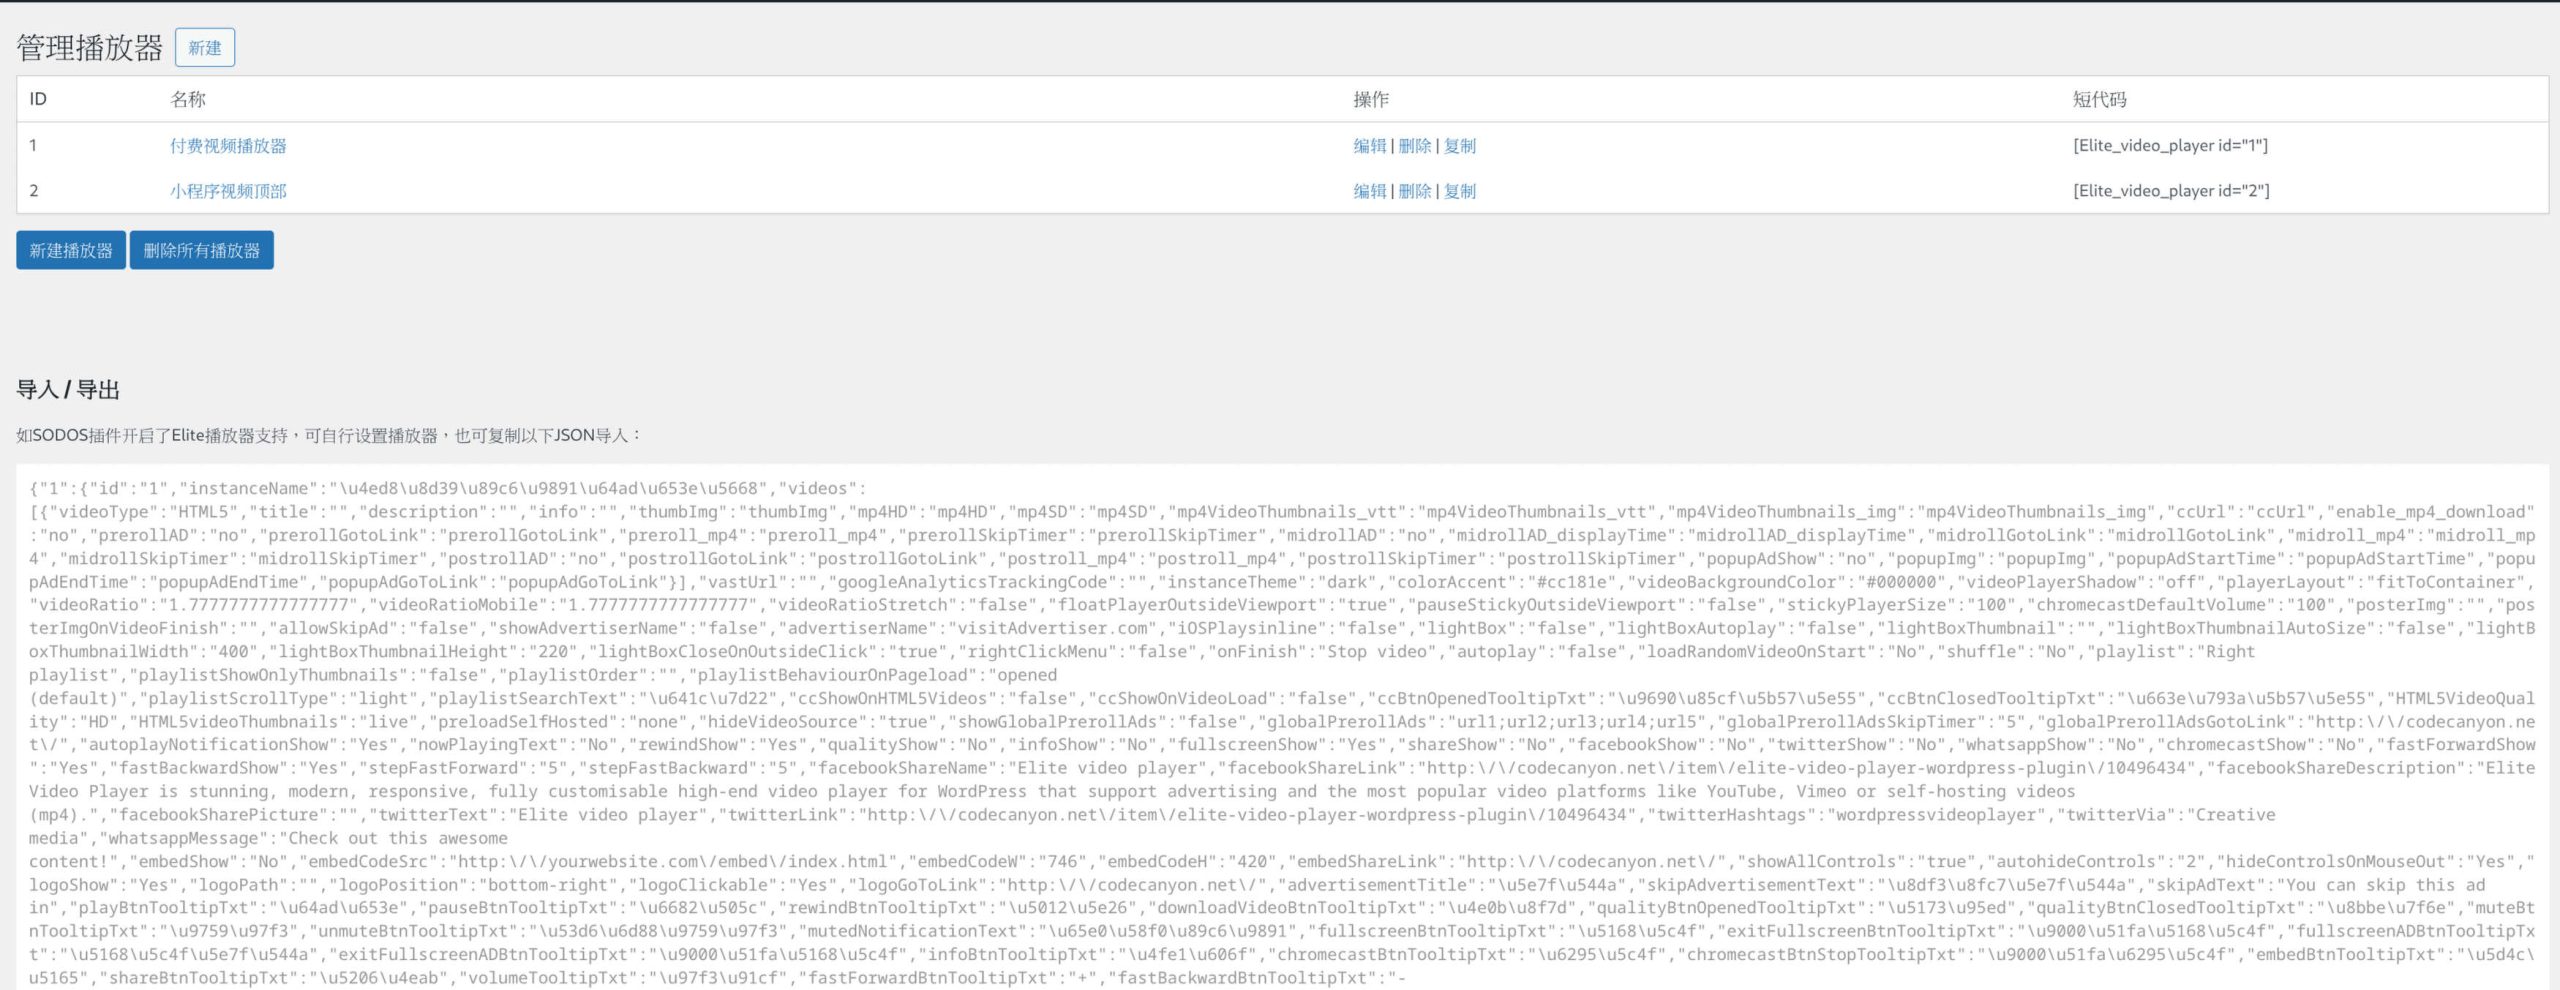
Task: Click the ID column header
Action: pos(38,99)
